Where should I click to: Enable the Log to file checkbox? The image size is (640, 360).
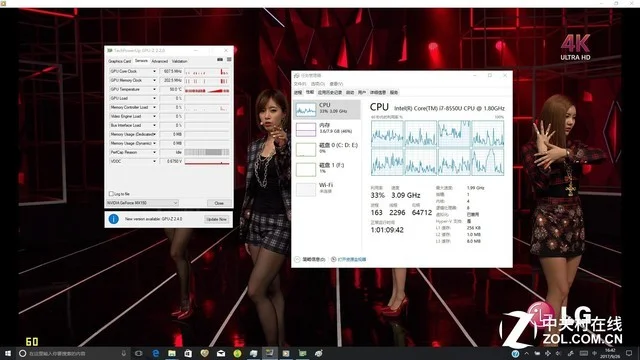pyautogui.click(x=111, y=194)
